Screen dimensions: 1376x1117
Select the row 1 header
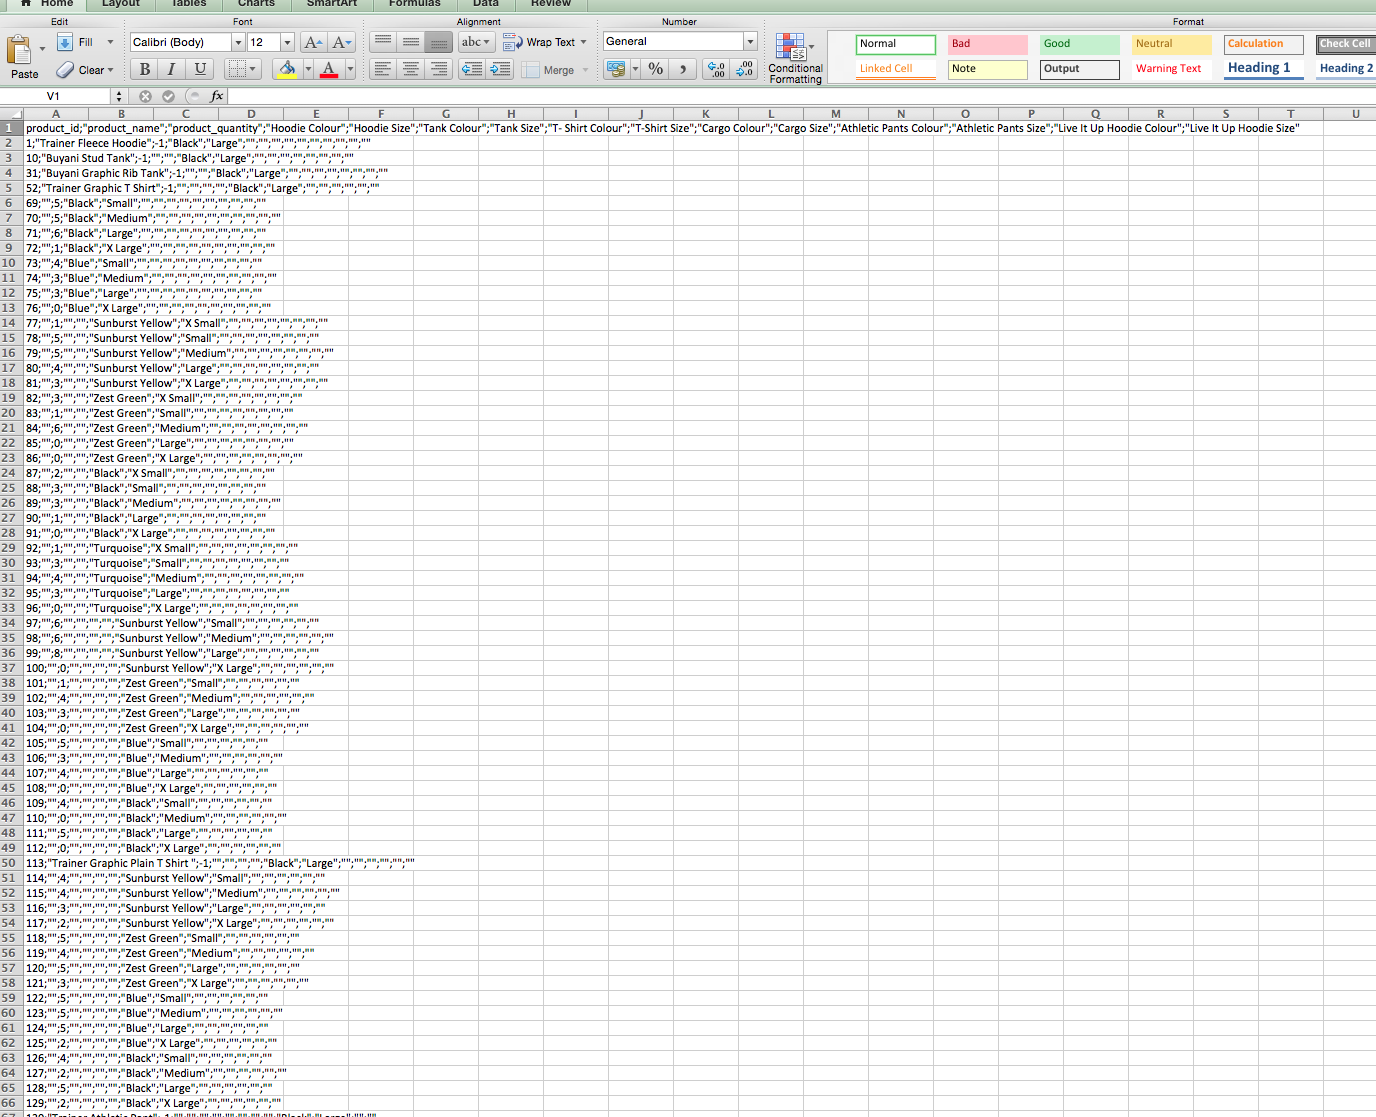click(x=11, y=128)
